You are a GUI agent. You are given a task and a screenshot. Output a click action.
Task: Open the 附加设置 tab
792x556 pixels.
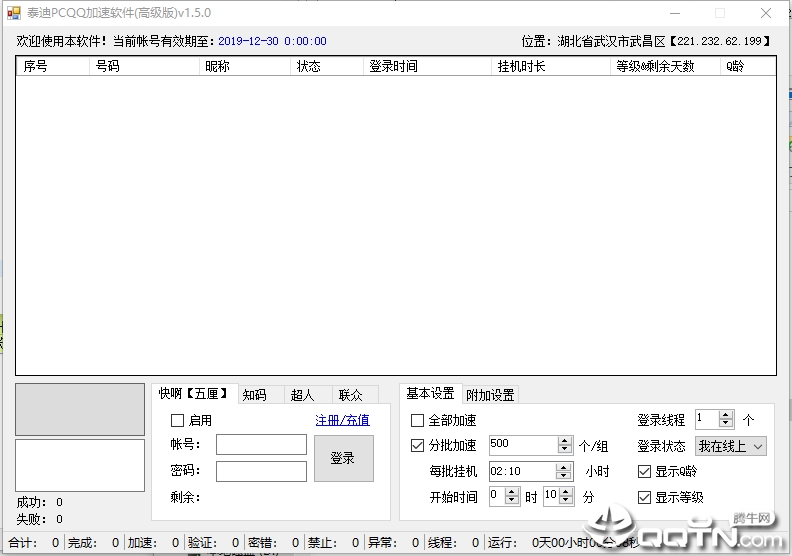(x=490, y=395)
